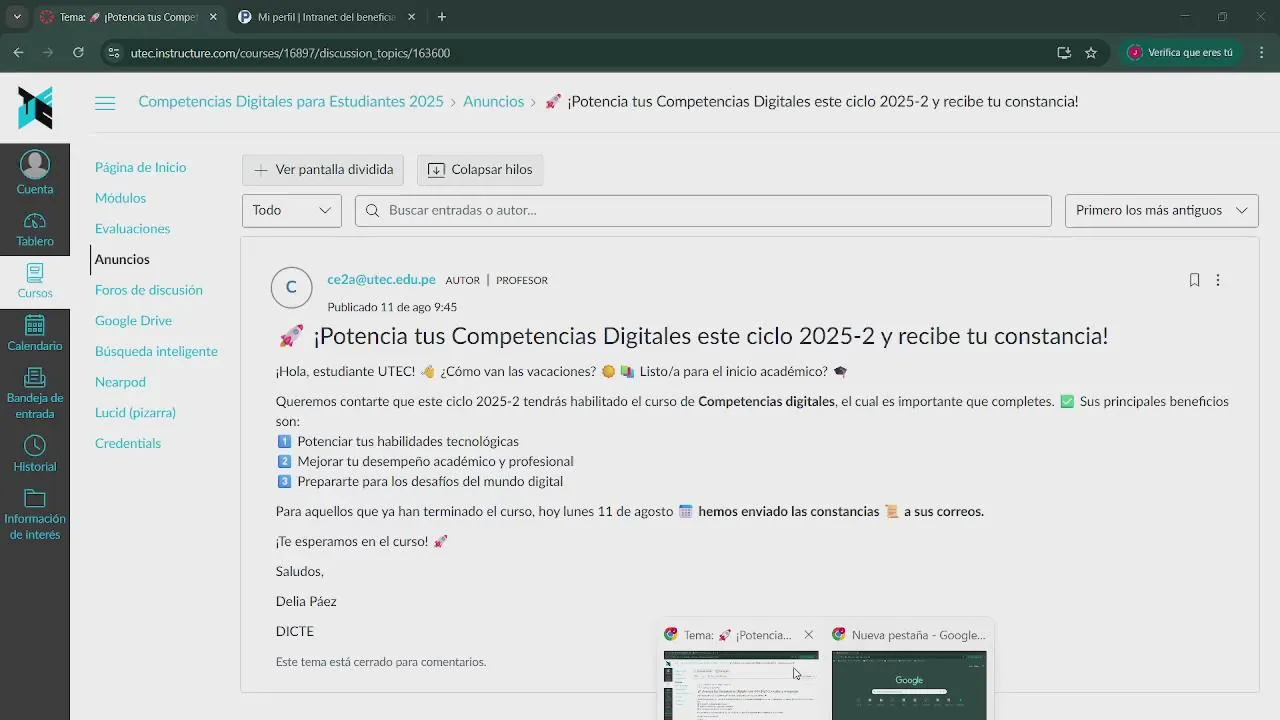
Task: Close the 'Mi perfil | Intranet' tab
Action: pyautogui.click(x=411, y=17)
